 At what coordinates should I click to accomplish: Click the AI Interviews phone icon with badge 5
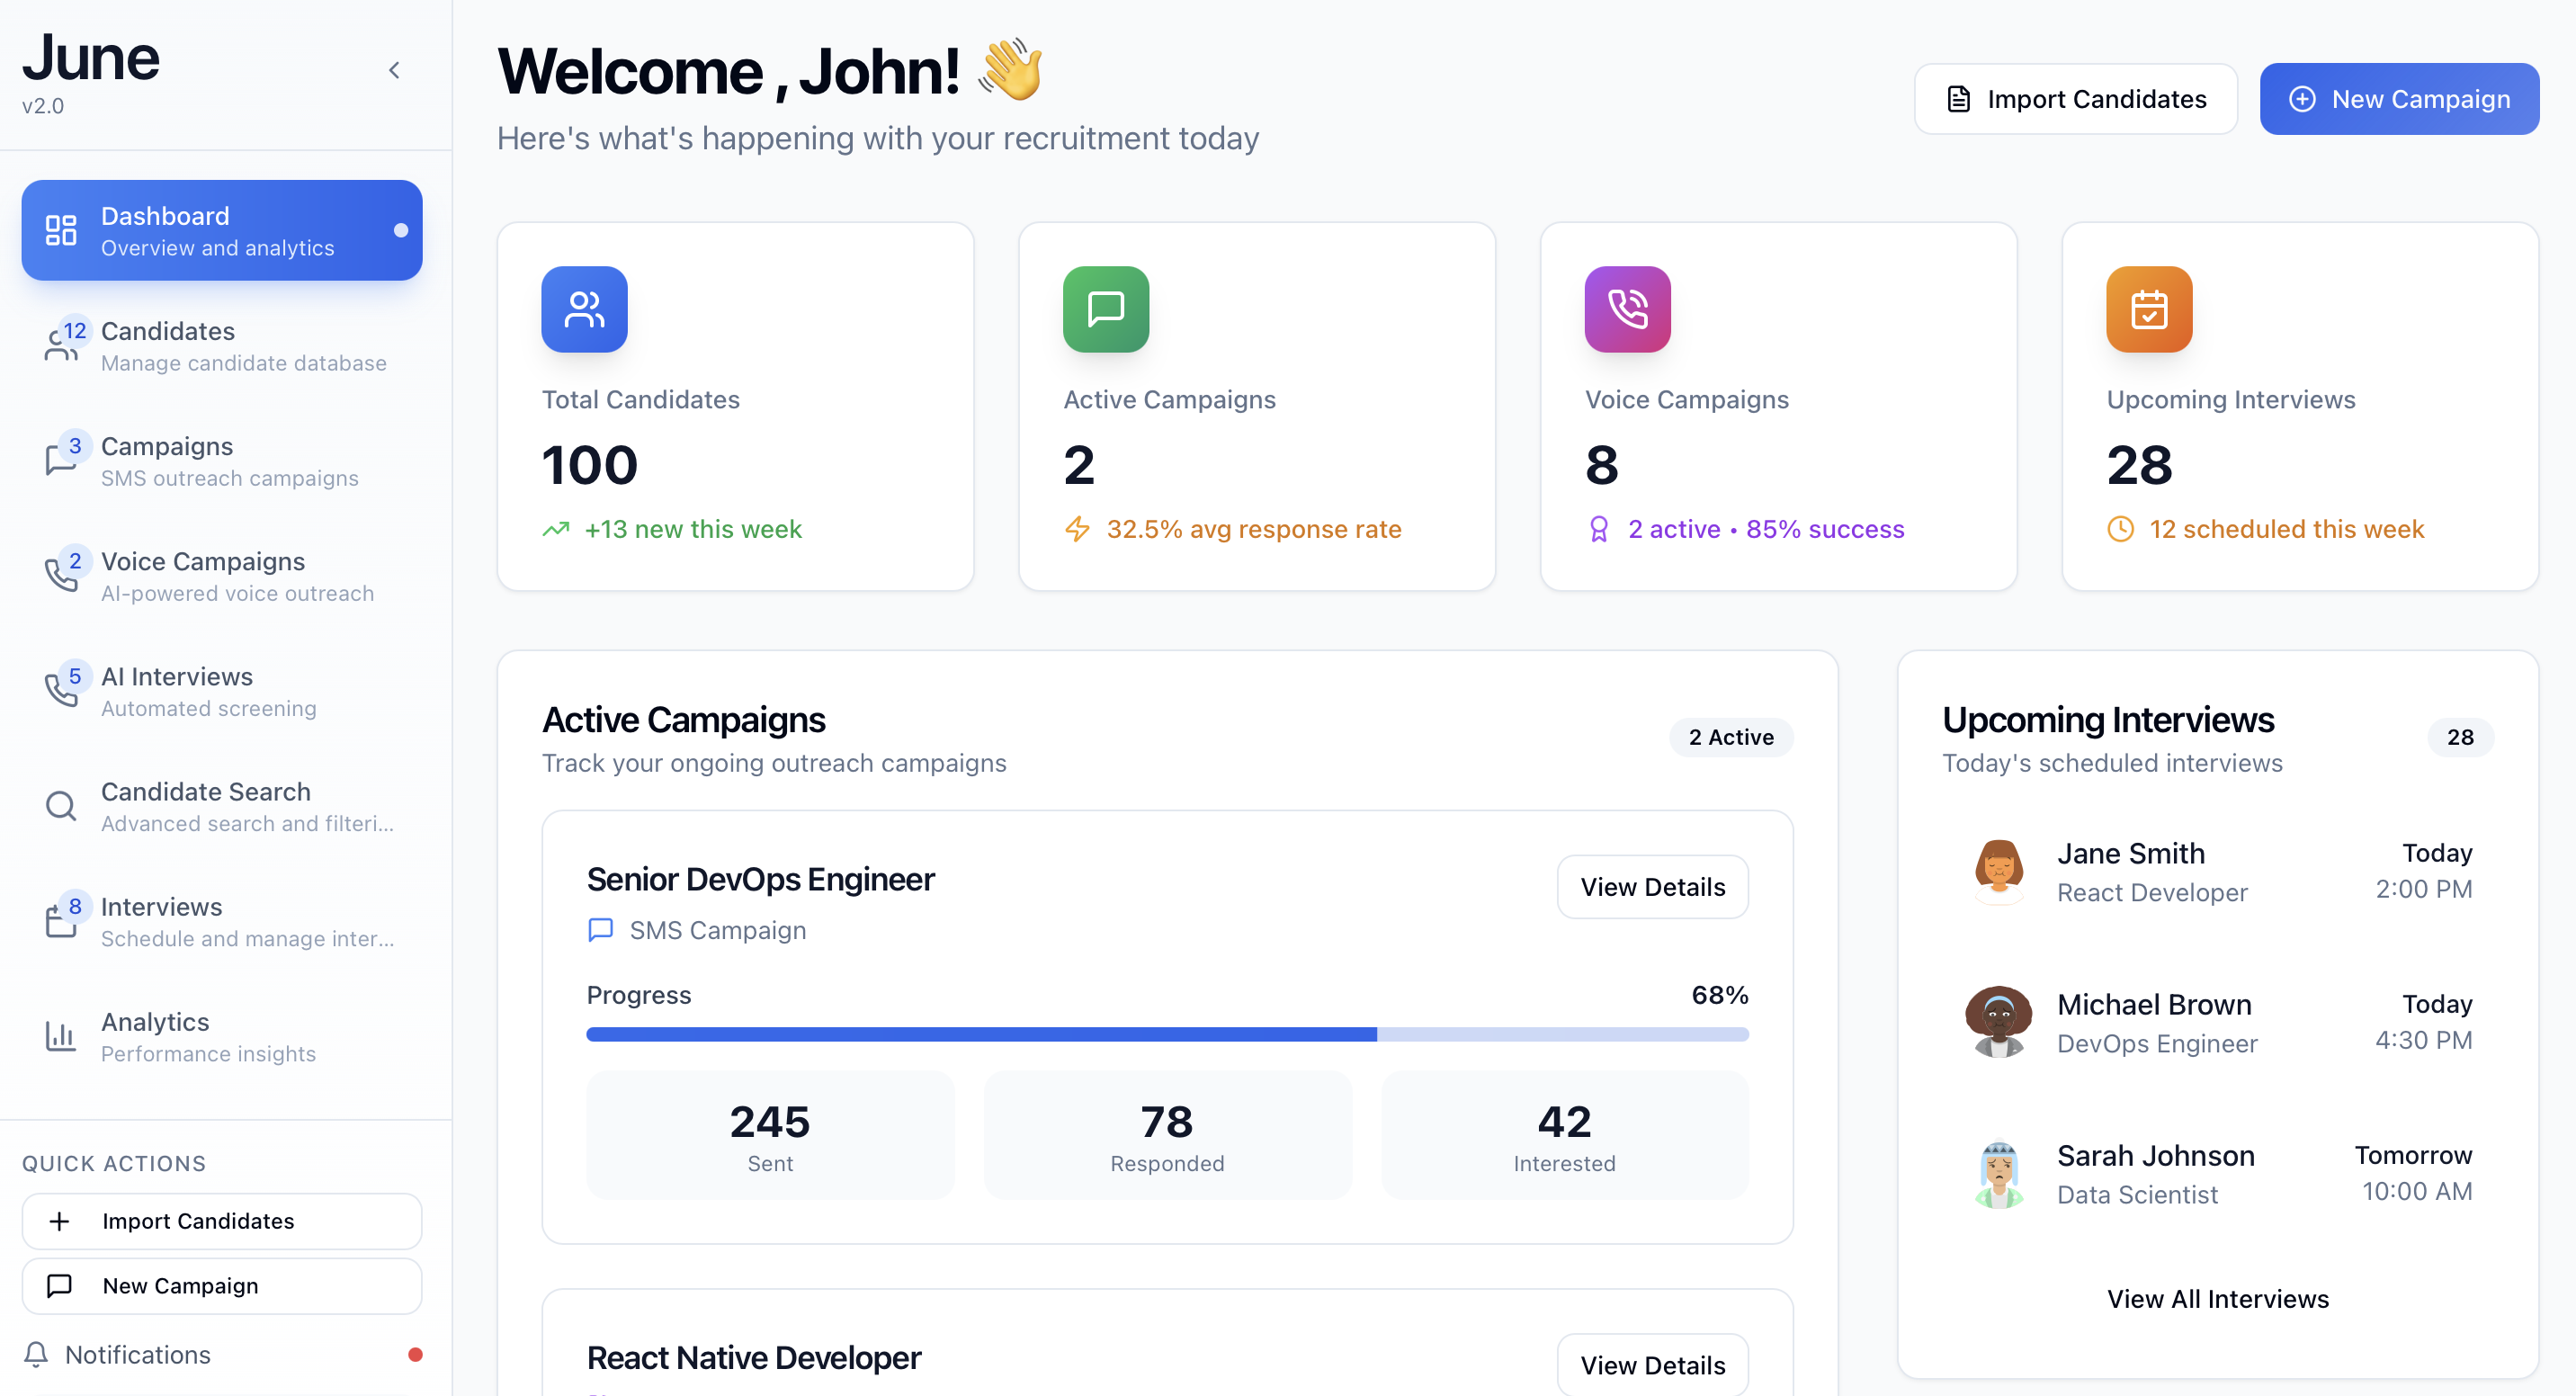pyautogui.click(x=61, y=691)
